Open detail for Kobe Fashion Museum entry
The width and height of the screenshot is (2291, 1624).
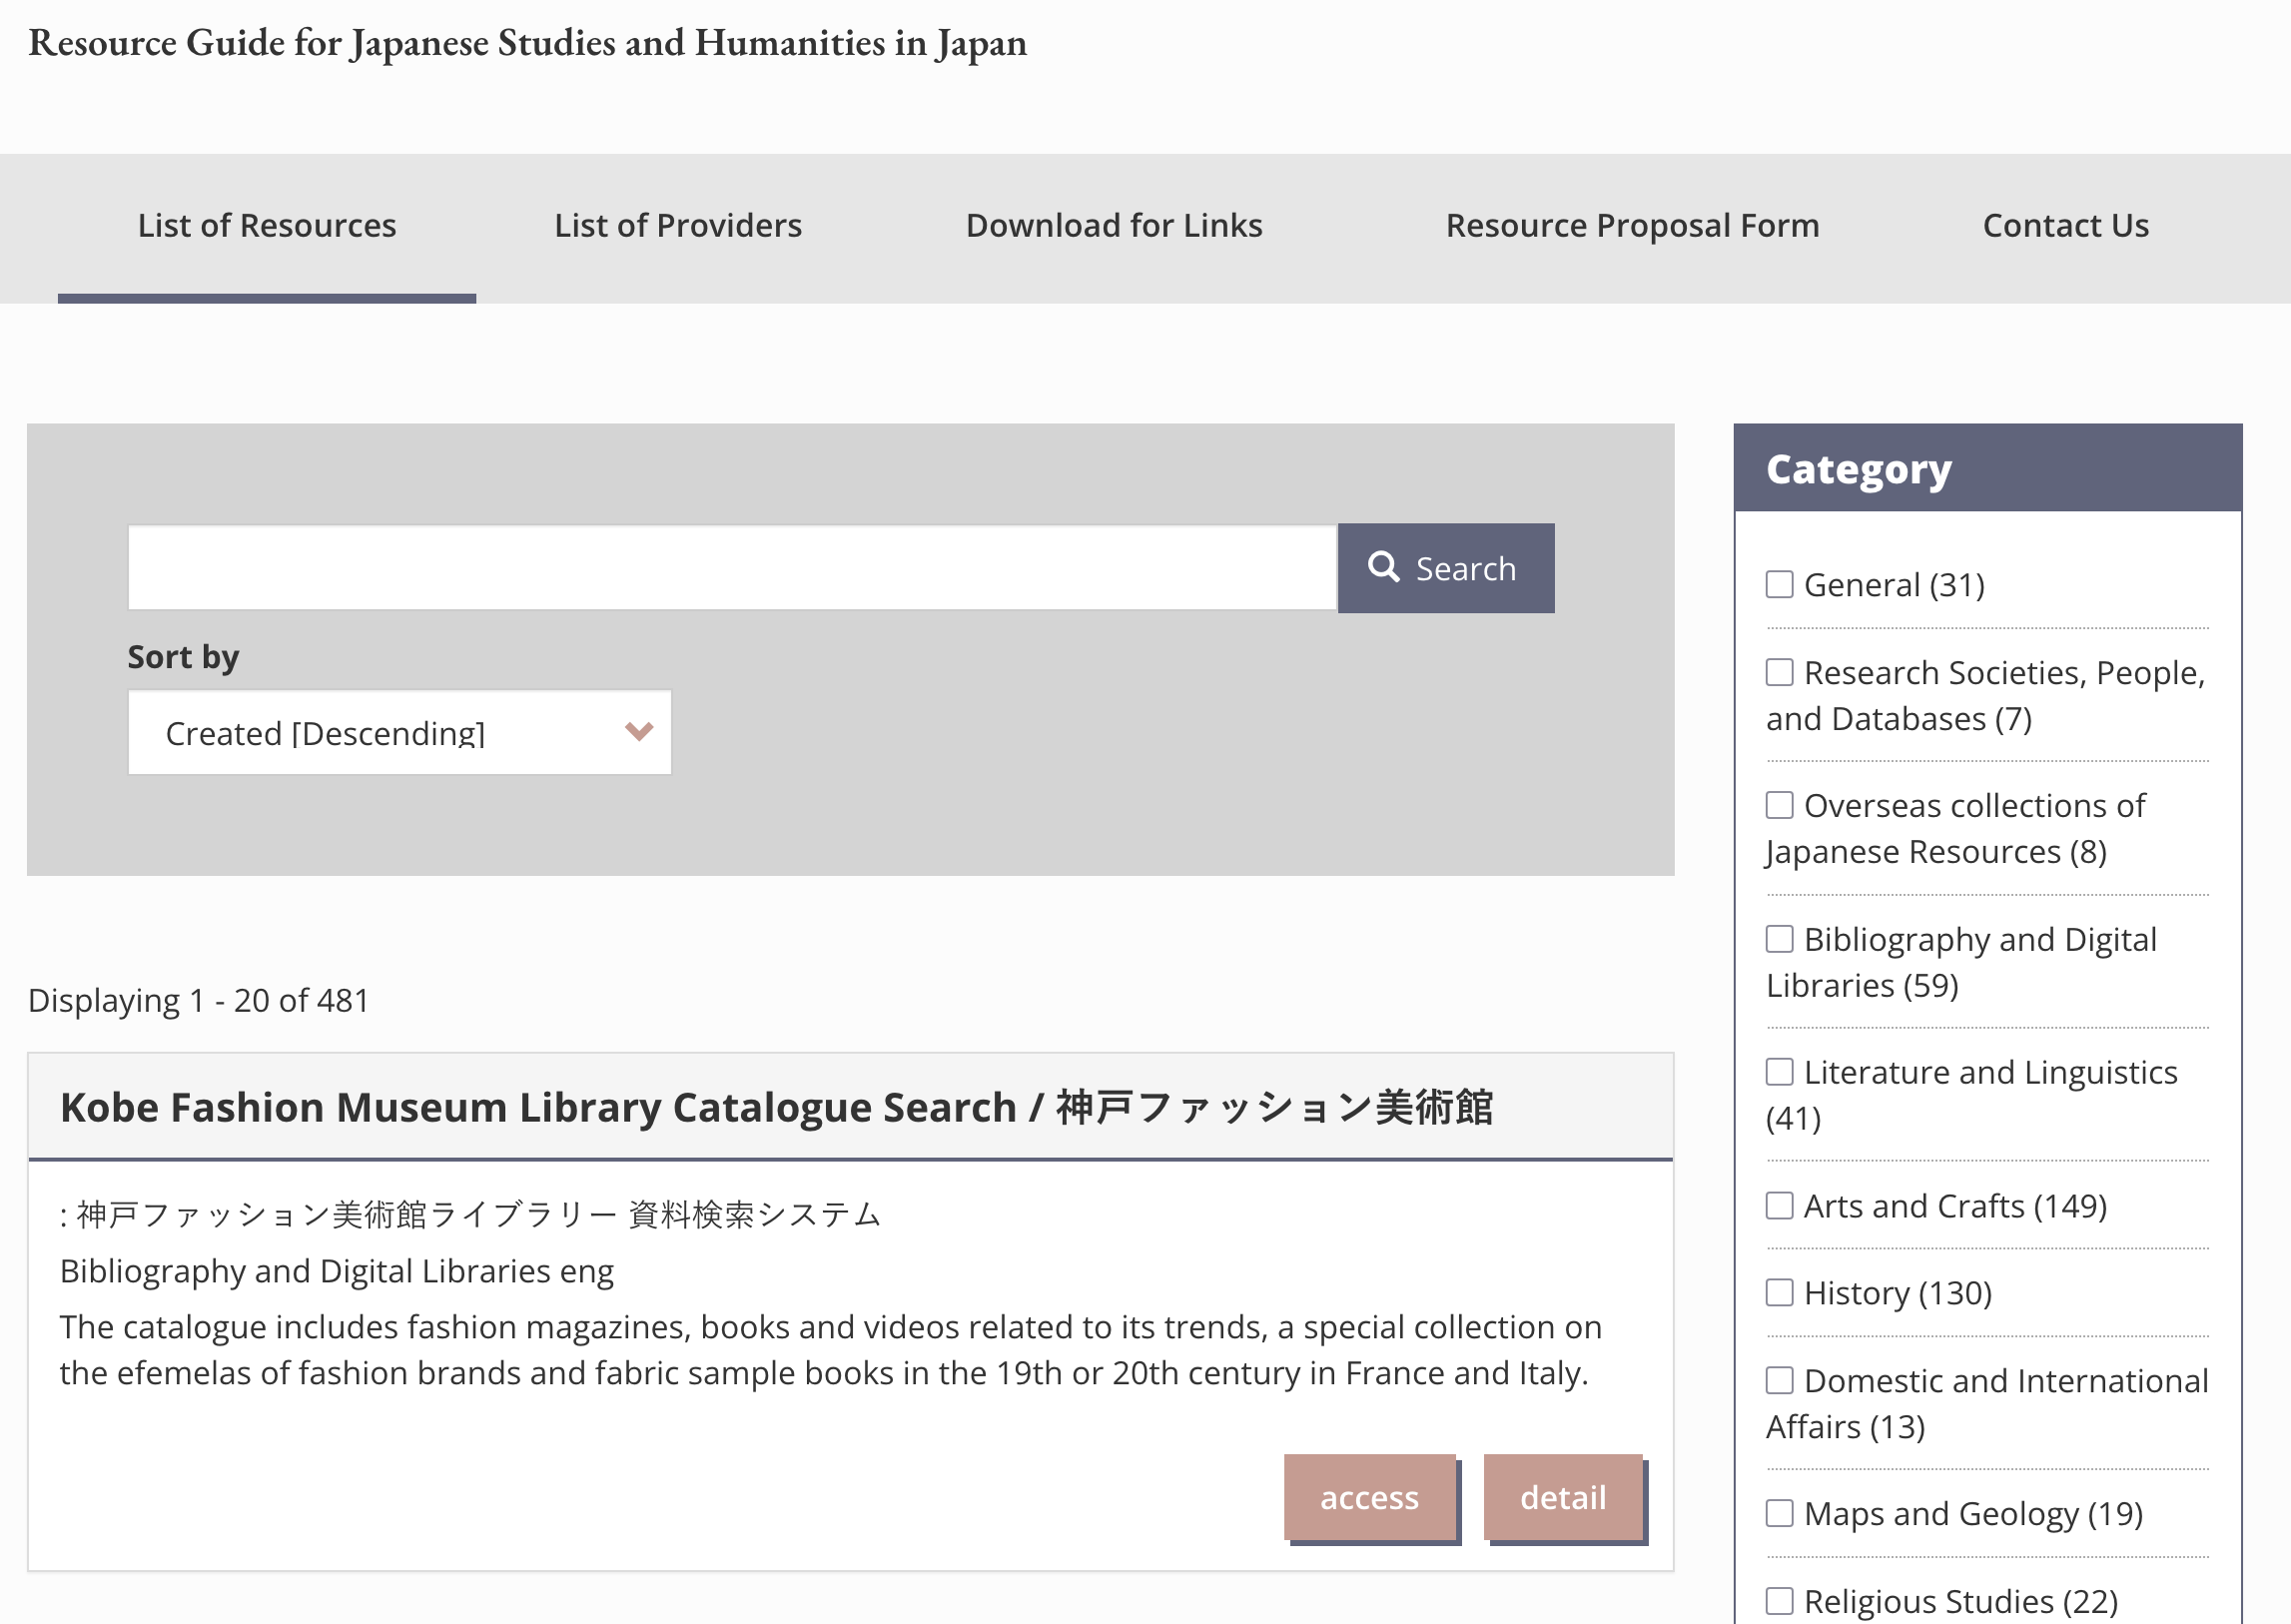pyautogui.click(x=1562, y=1497)
